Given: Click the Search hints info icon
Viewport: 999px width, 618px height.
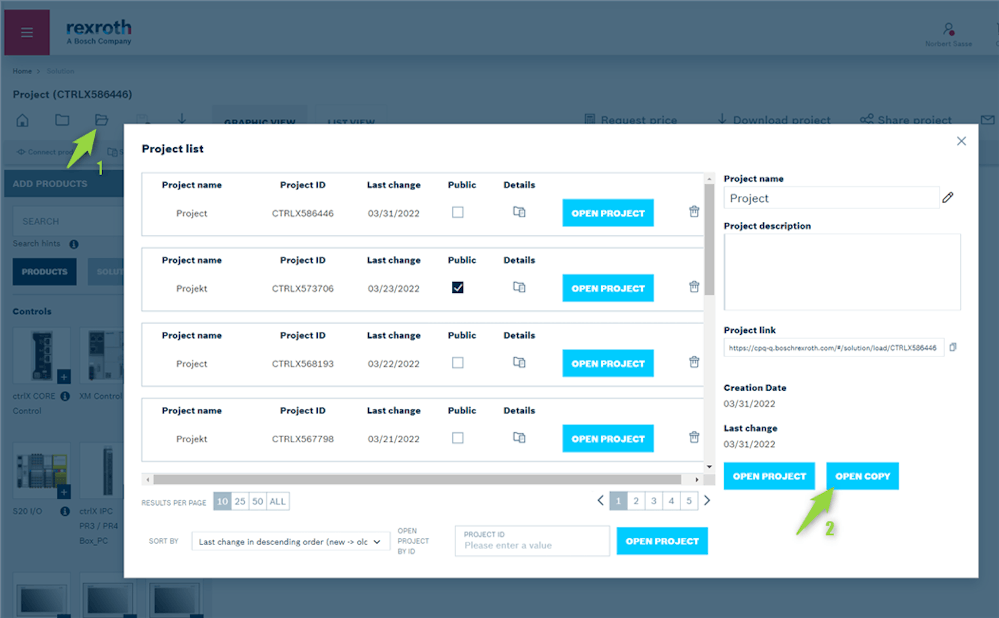Looking at the screenshot, I should 74,244.
